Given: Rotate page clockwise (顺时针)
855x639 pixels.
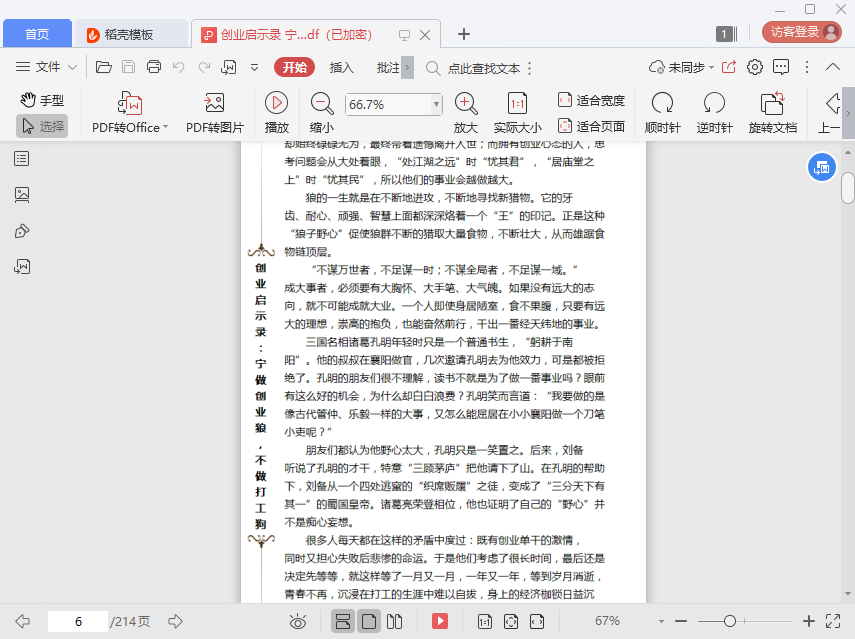Looking at the screenshot, I should click(x=663, y=113).
